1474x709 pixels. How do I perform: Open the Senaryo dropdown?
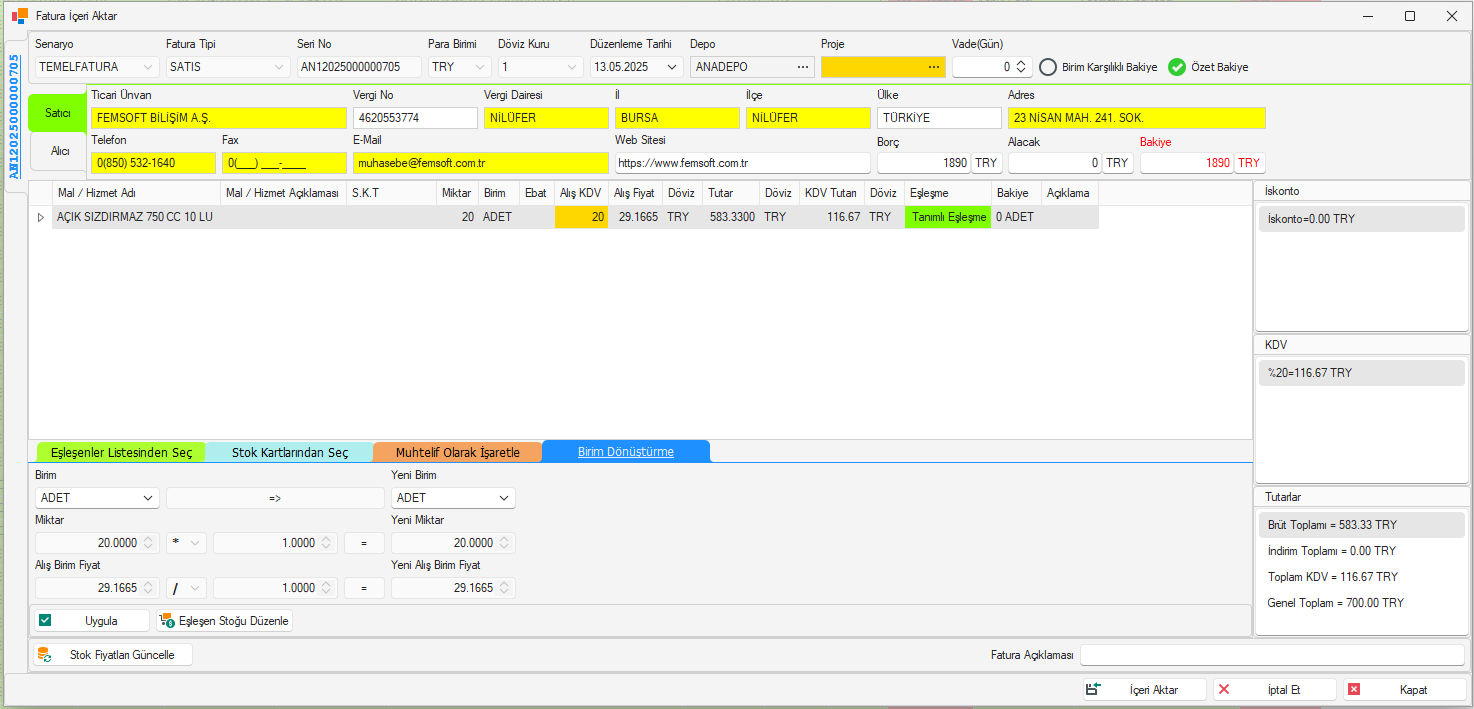click(x=149, y=67)
